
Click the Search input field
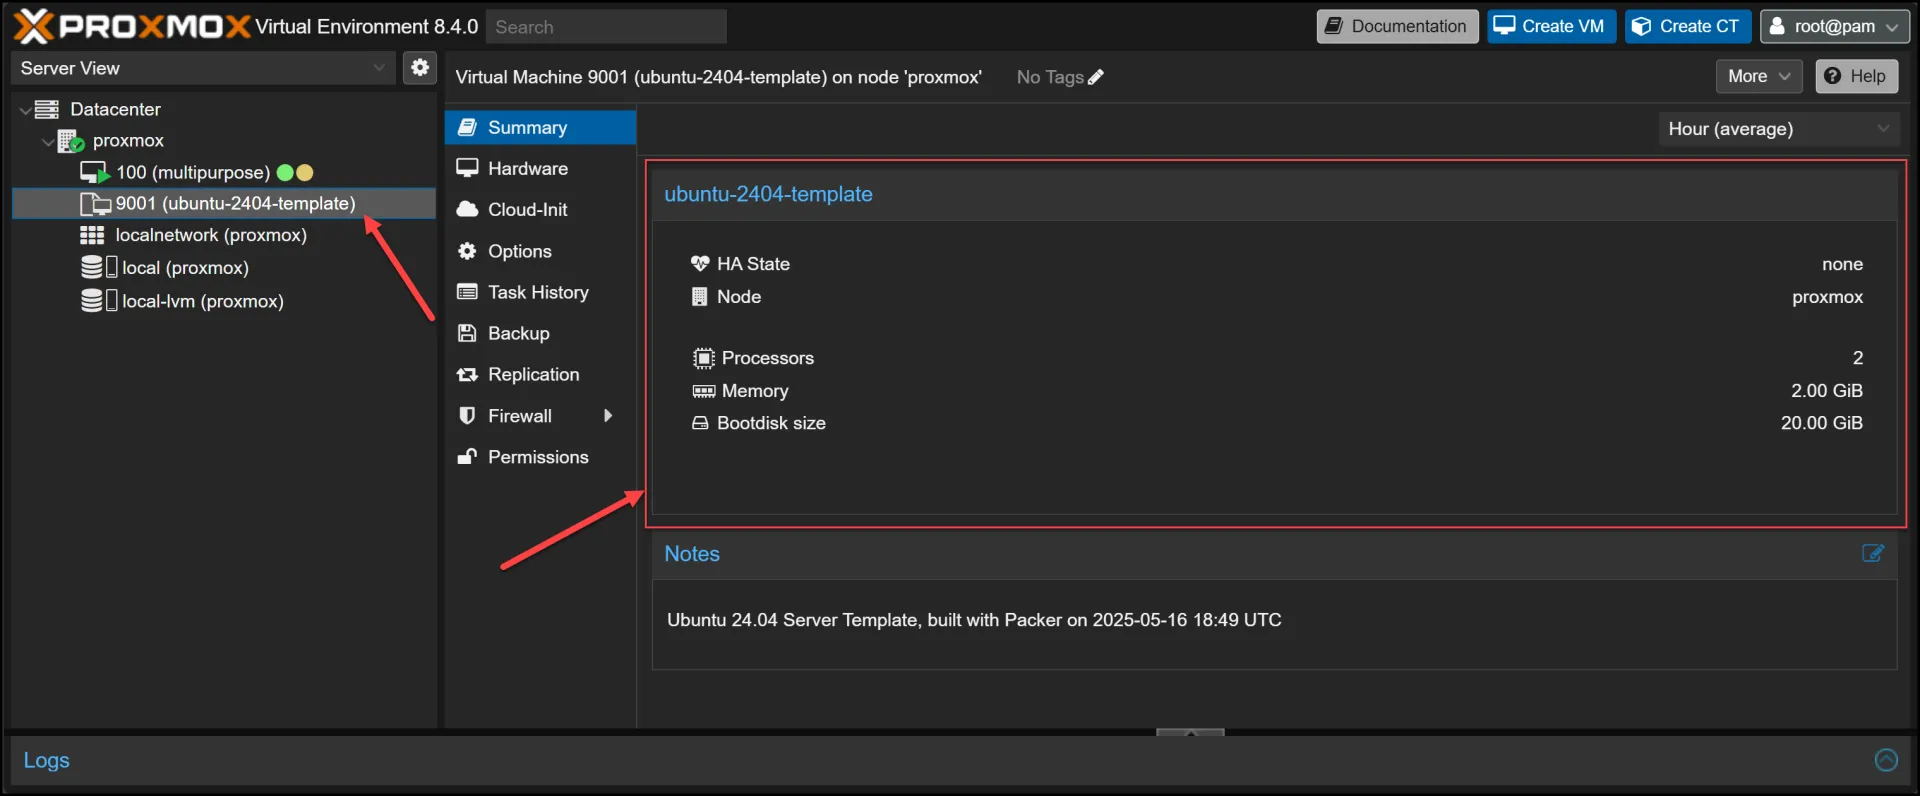tap(606, 27)
